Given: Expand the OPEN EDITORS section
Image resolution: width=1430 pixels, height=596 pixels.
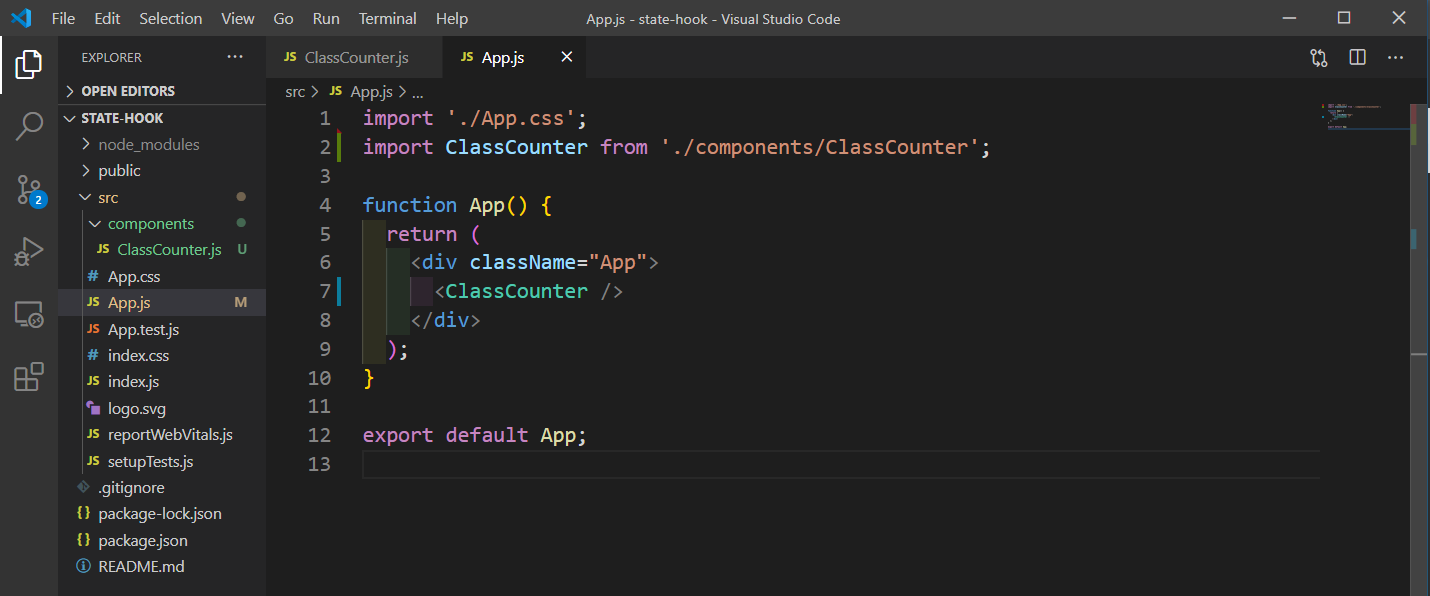Looking at the screenshot, I should [x=127, y=91].
